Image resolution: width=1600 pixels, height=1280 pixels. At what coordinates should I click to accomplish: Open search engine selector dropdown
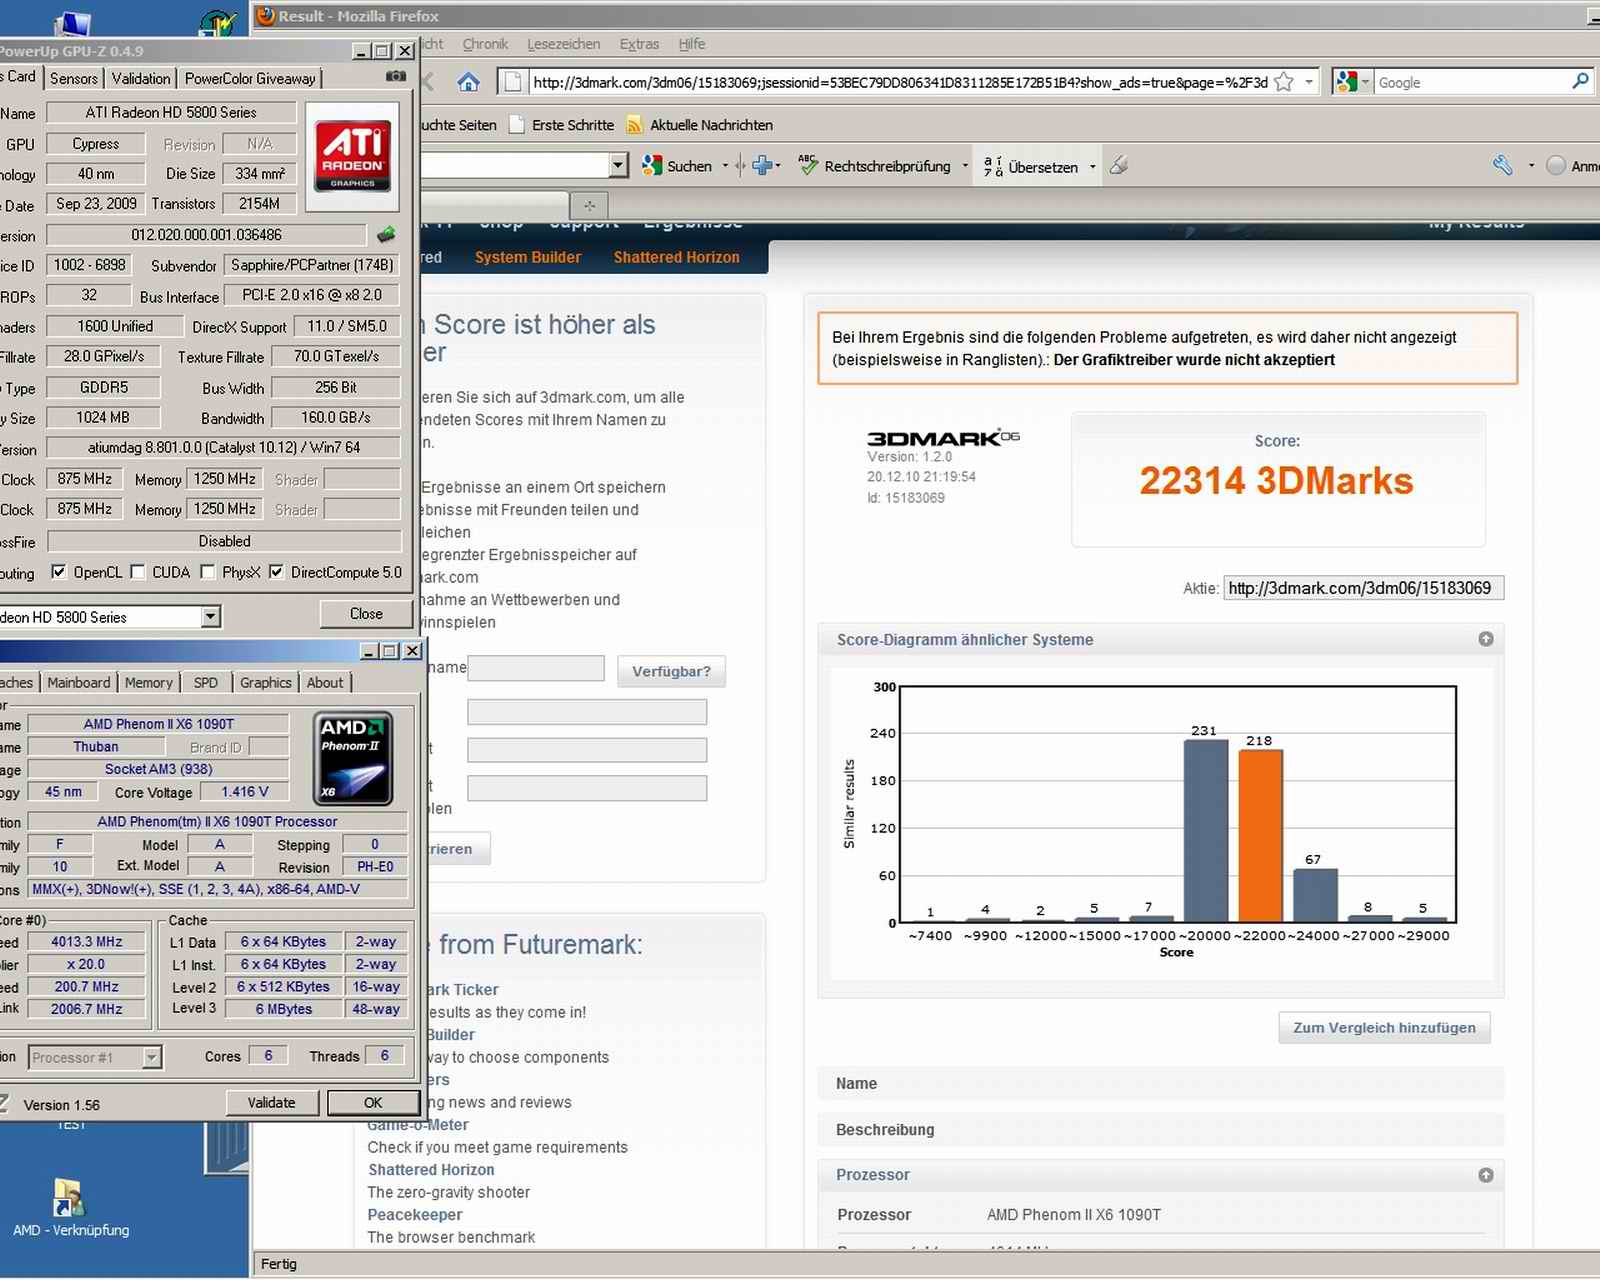pyautogui.click(x=1365, y=83)
